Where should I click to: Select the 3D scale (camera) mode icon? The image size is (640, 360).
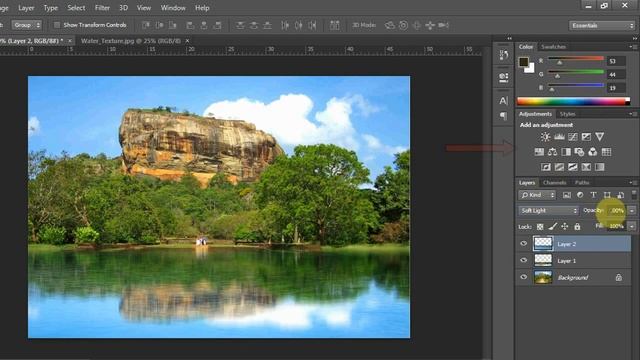click(443, 25)
